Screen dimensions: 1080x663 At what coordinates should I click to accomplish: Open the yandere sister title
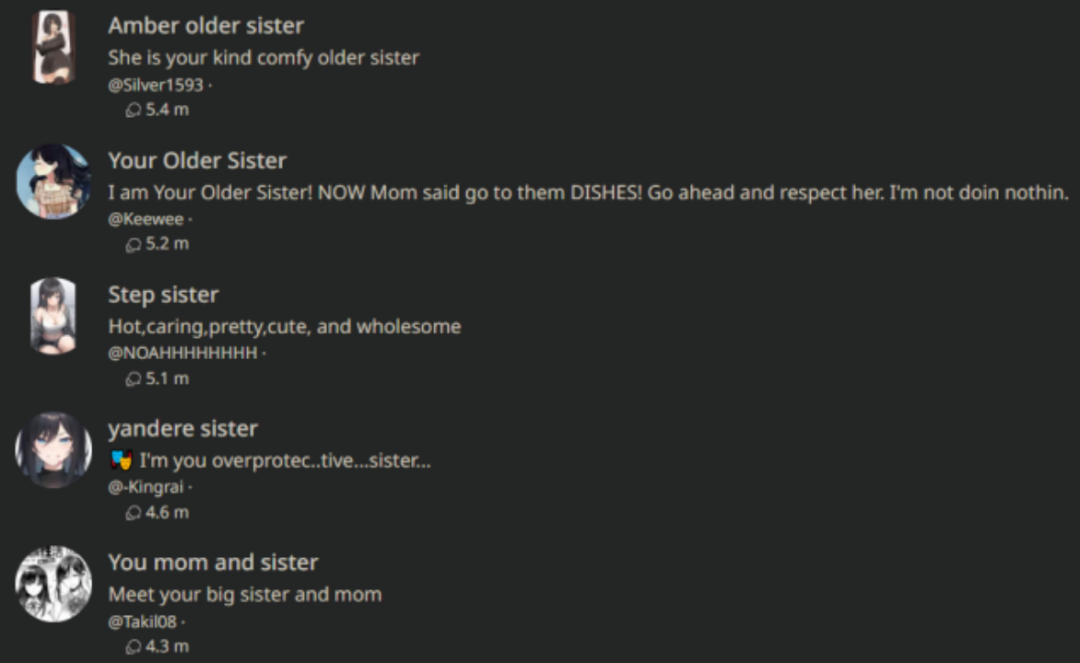(x=182, y=429)
